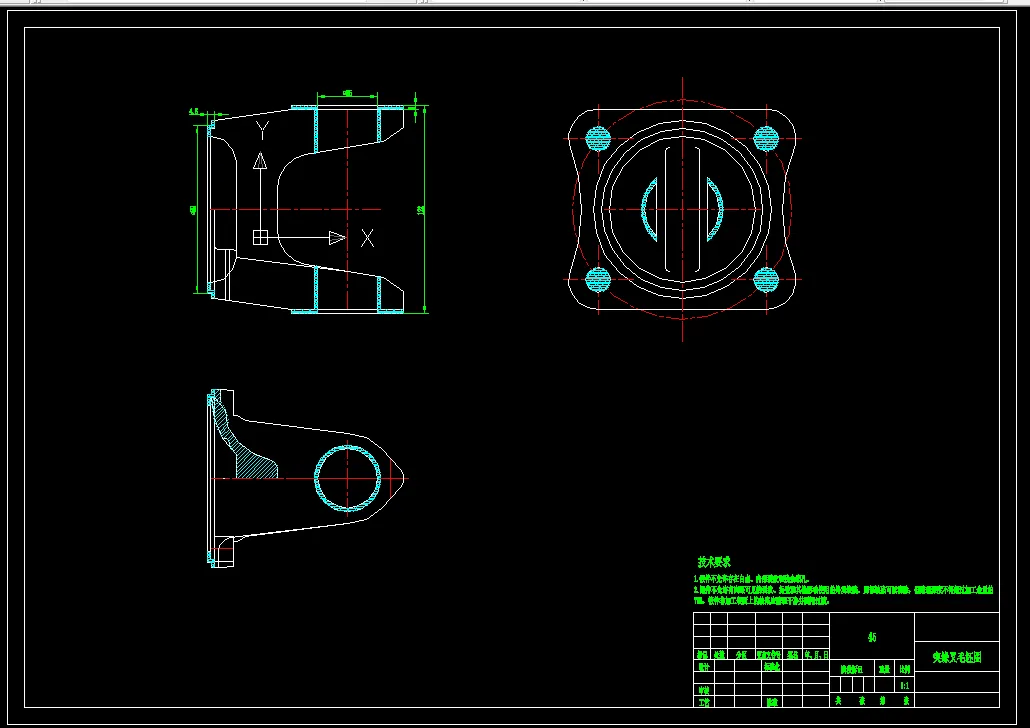Select the 'Y' axis label
The height and width of the screenshot is (728, 1030).
261,130
